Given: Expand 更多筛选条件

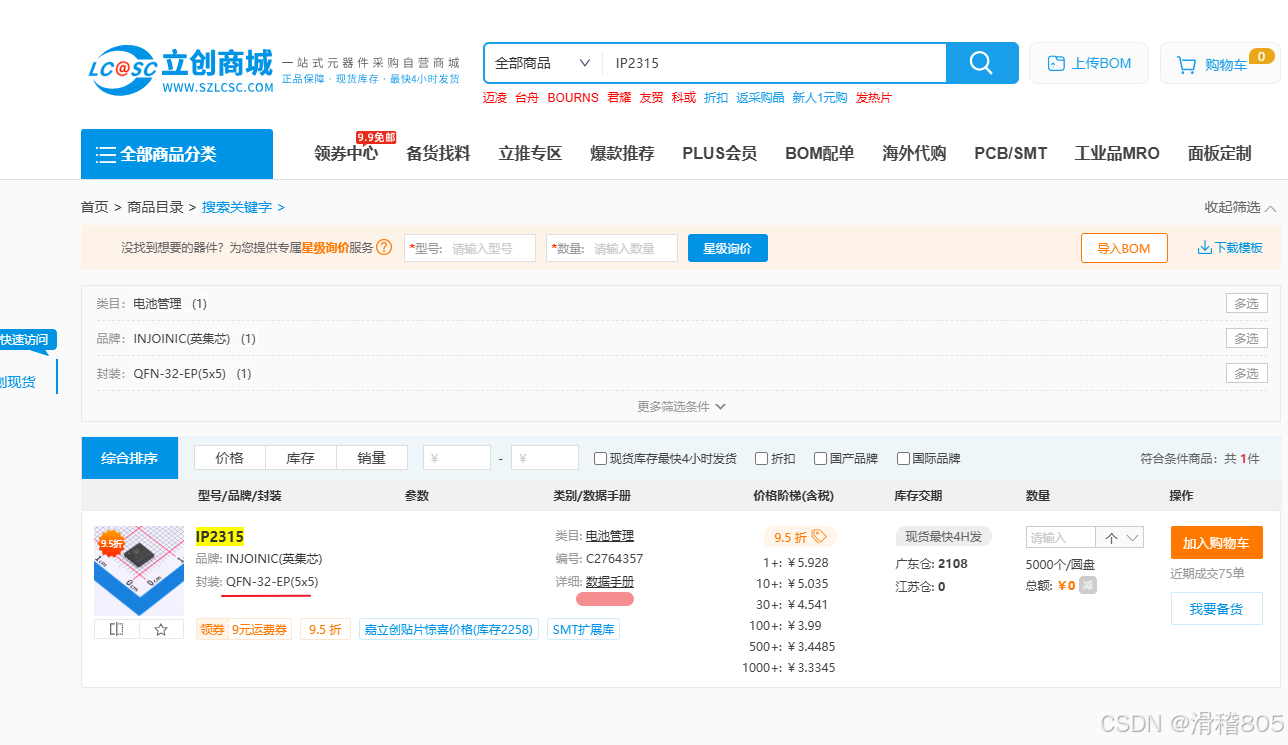Looking at the screenshot, I should pos(681,406).
